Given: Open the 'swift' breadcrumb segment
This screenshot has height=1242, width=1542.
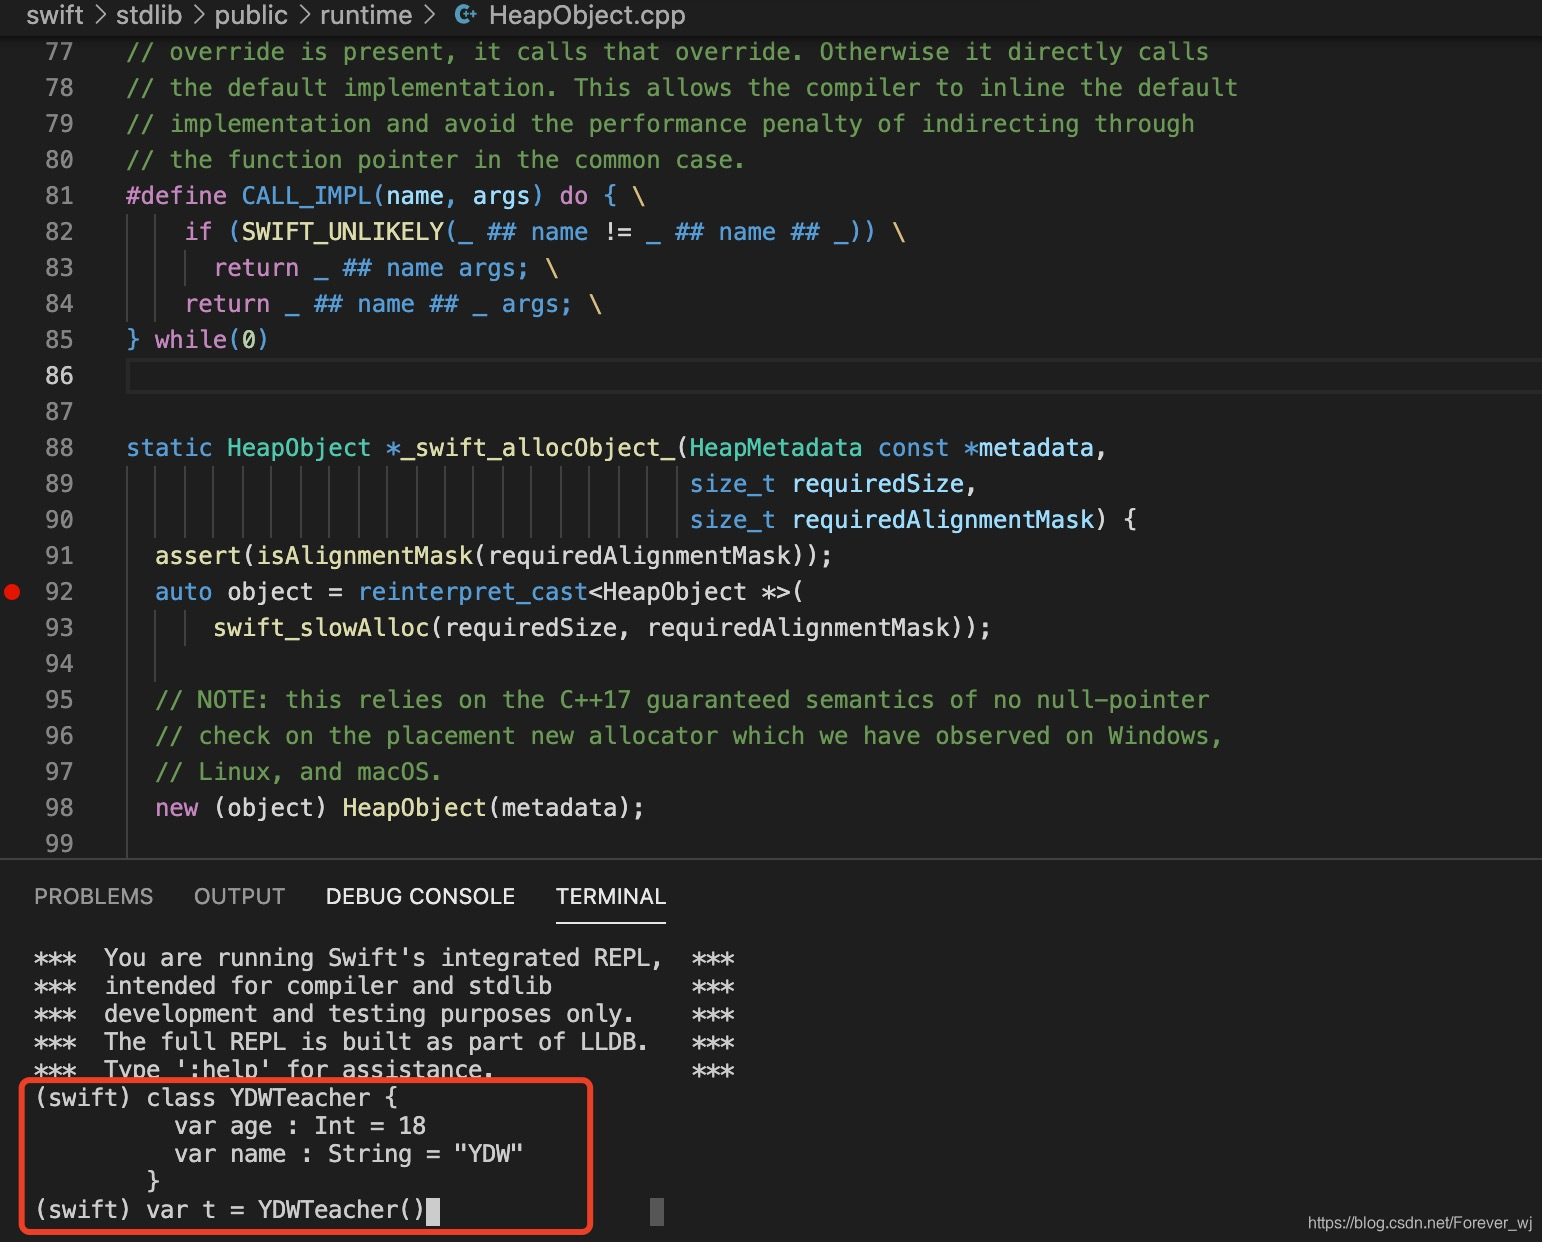Looking at the screenshot, I should pos(55,15).
